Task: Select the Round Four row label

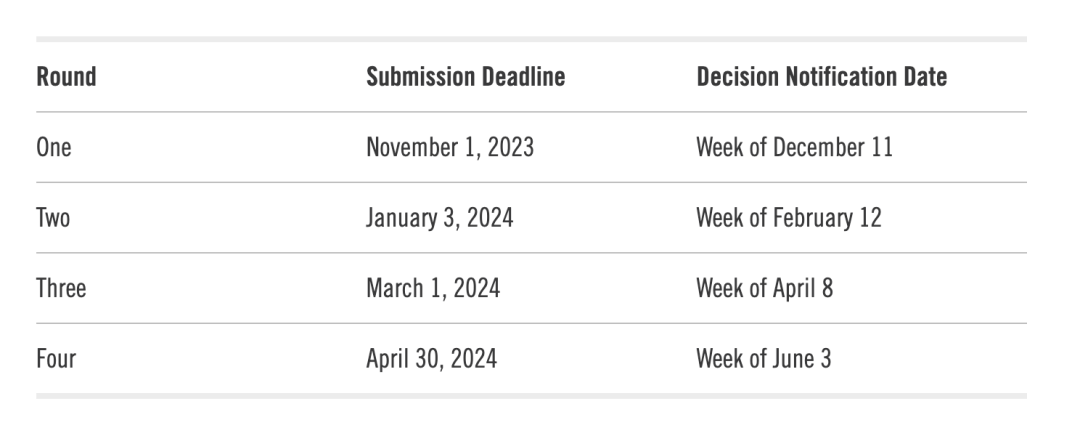Action: tap(56, 359)
